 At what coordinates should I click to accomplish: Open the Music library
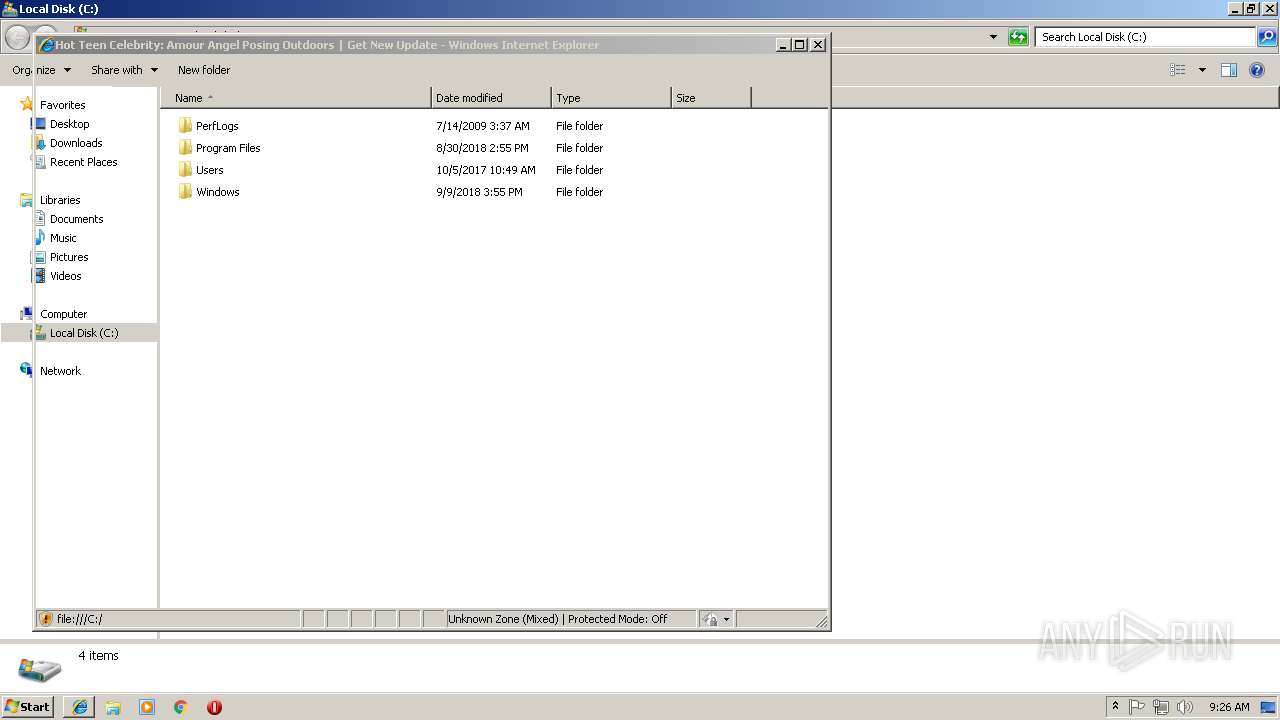[x=63, y=238]
